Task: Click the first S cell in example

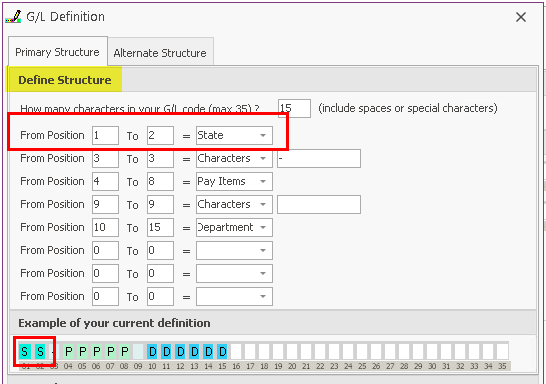Action: click(x=24, y=352)
